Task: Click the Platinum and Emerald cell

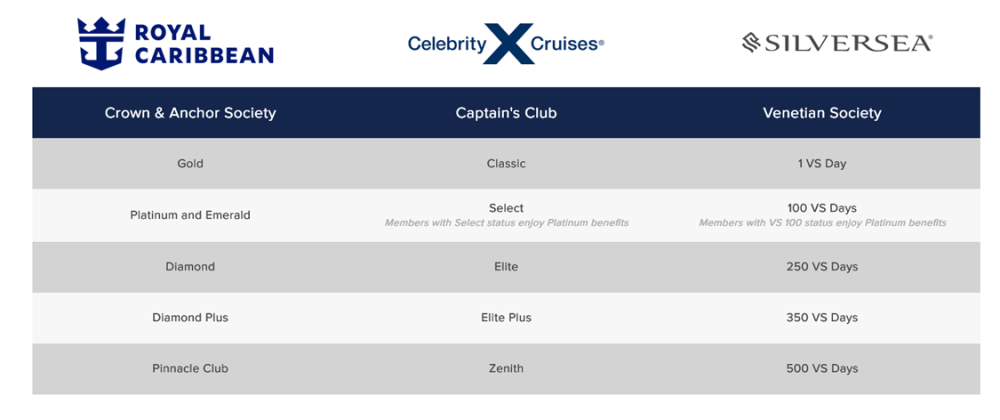Action: click(190, 215)
